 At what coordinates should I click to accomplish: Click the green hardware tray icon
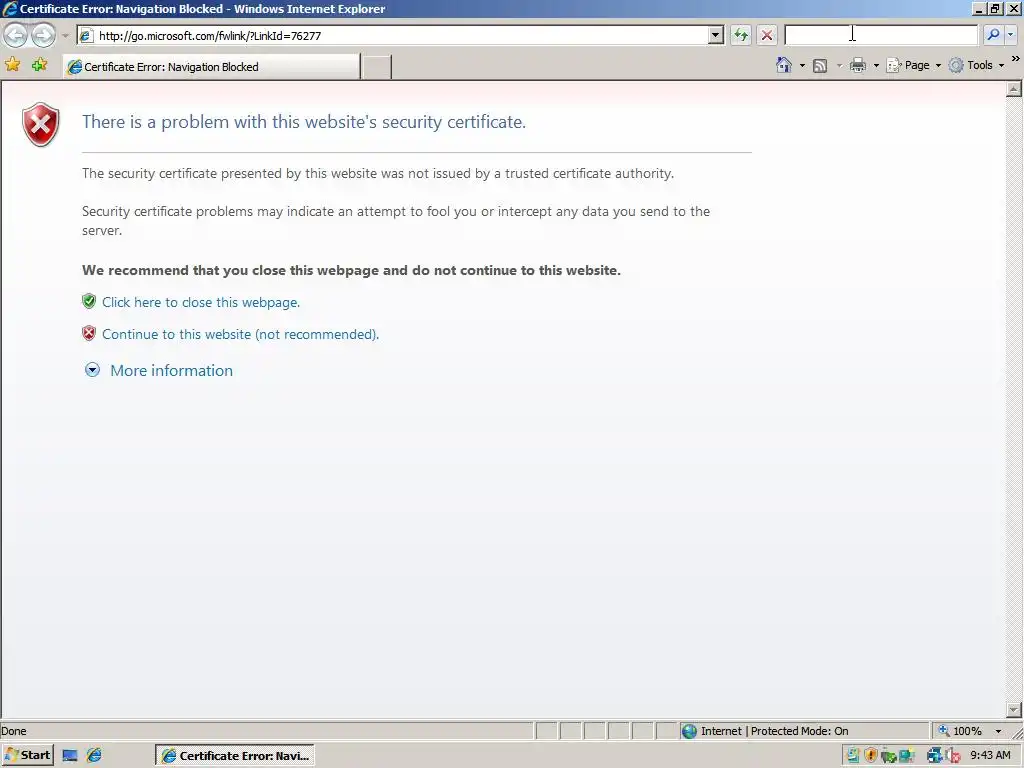[x=888, y=756]
